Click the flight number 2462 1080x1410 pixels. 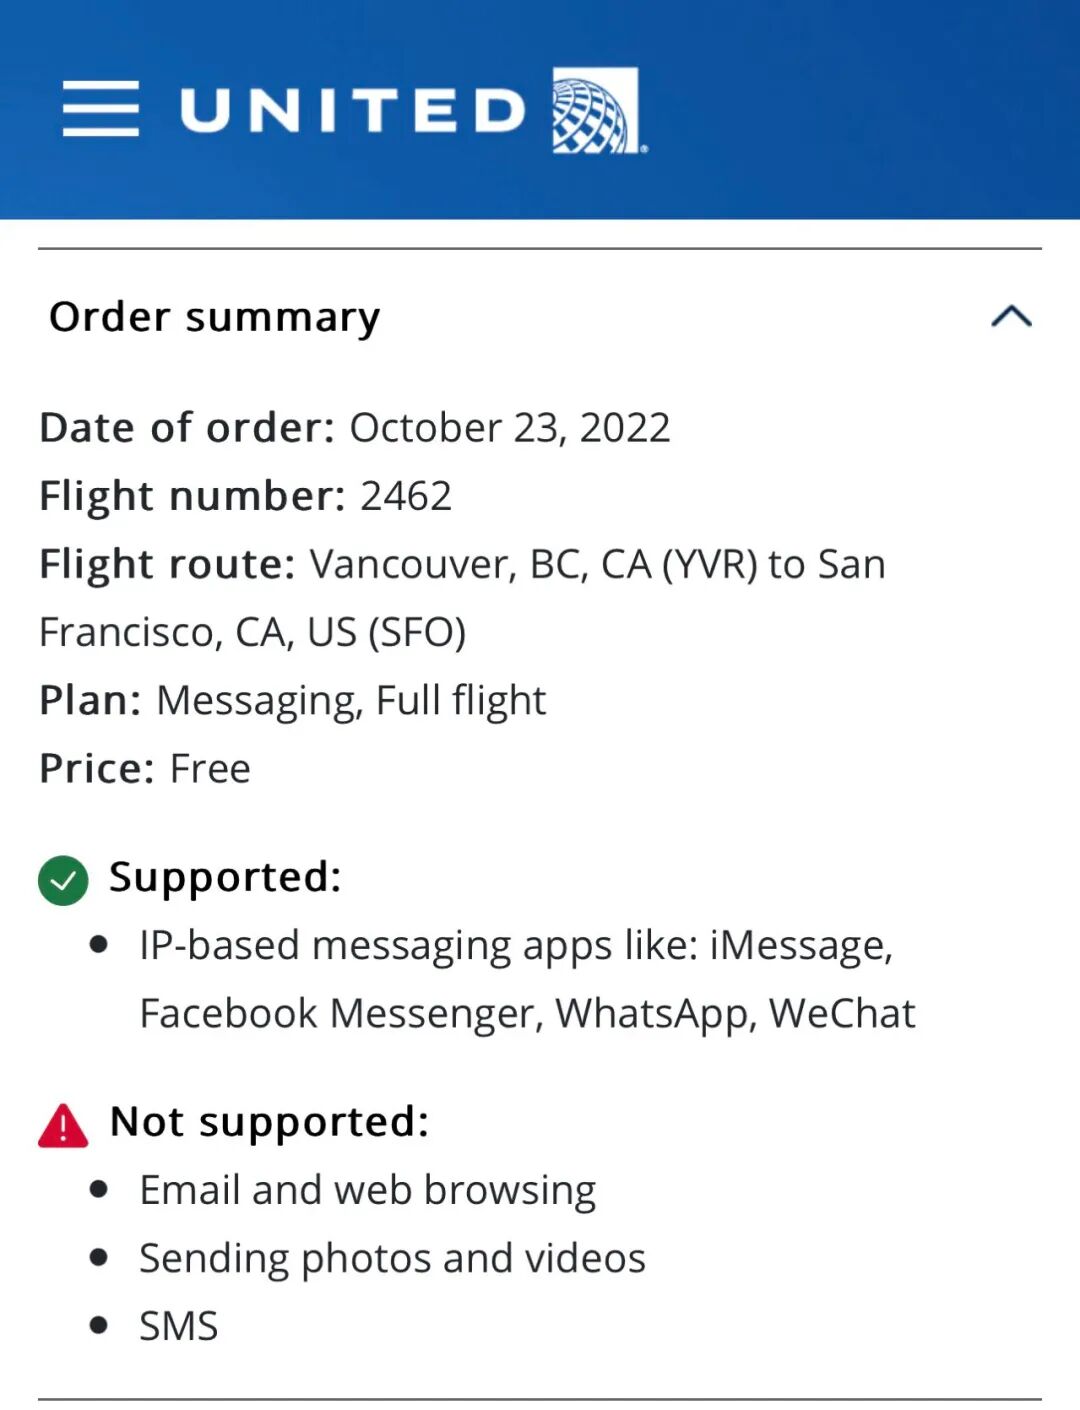coord(406,496)
